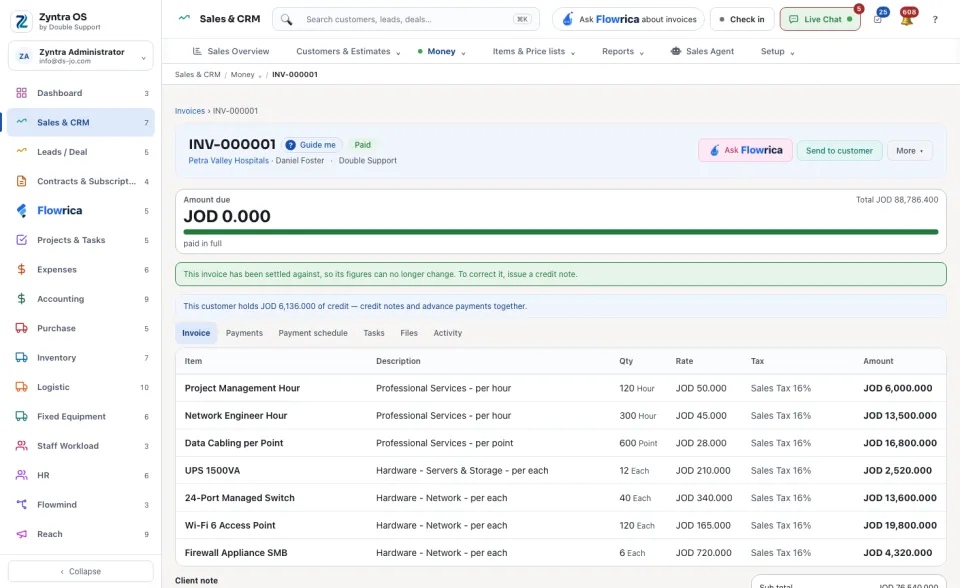Switch to the Files tab
This screenshot has height=588, width=960.
(x=409, y=333)
